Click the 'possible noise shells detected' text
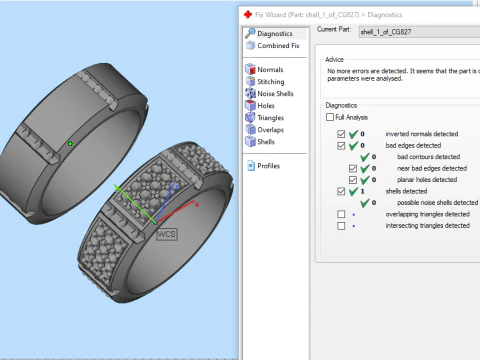This screenshot has height=360, width=480. pos(437,202)
